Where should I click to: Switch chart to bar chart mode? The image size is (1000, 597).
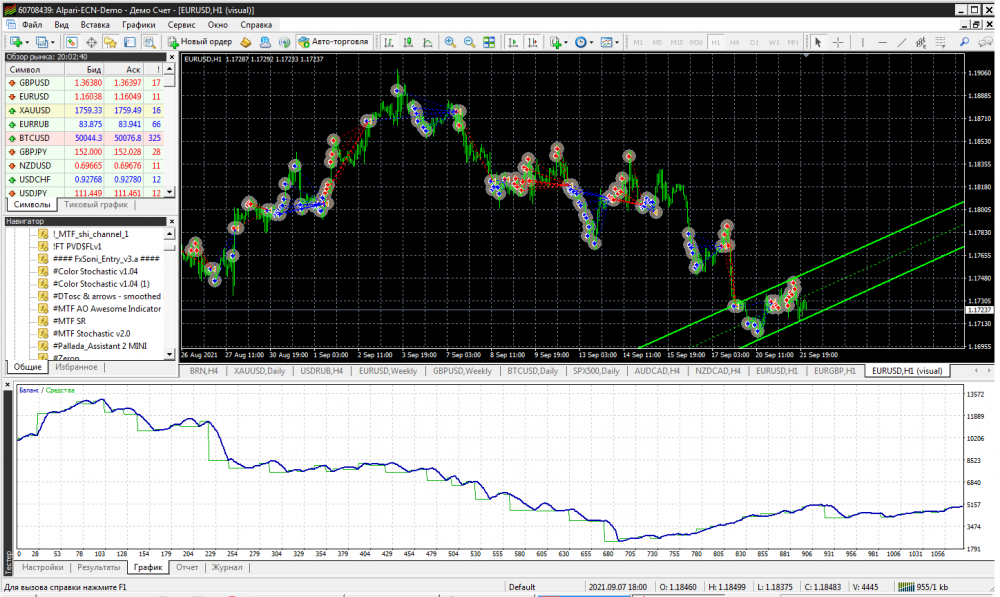388,42
